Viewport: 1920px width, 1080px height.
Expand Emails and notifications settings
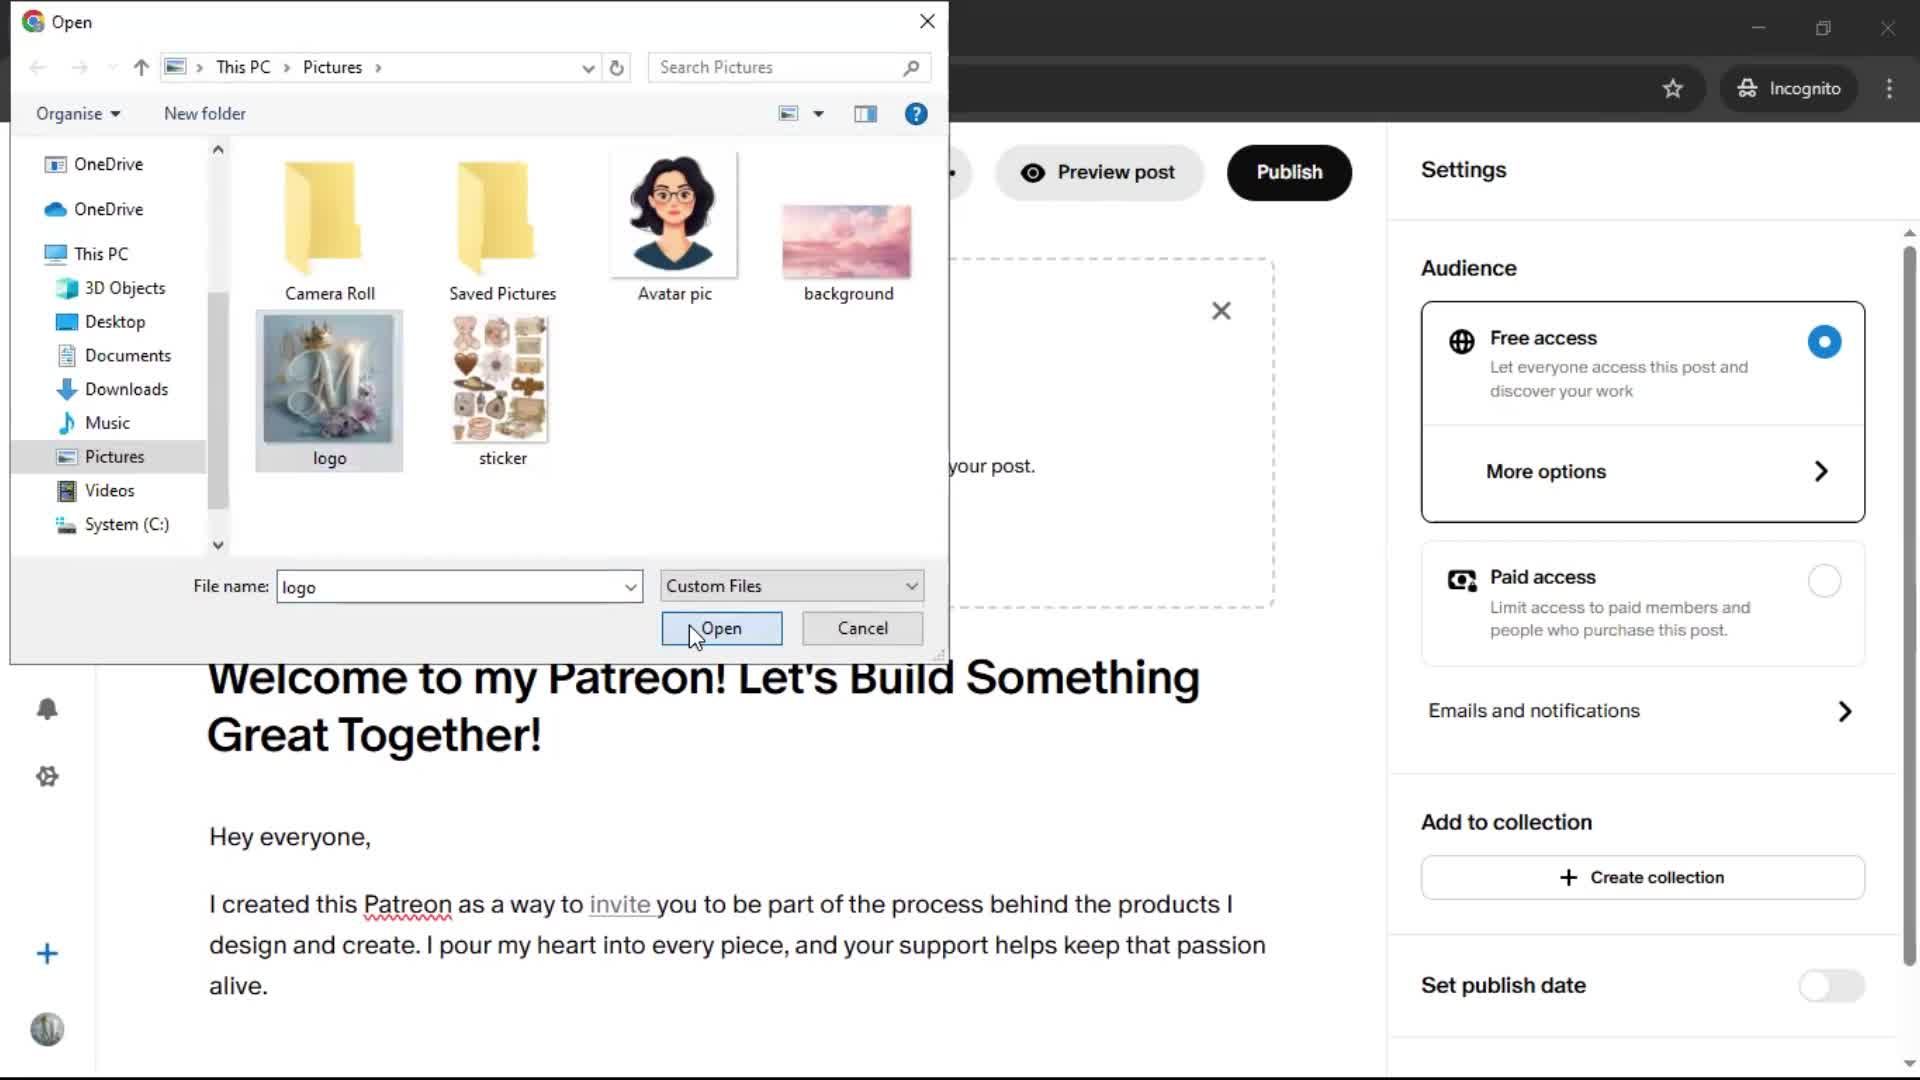coord(1642,711)
